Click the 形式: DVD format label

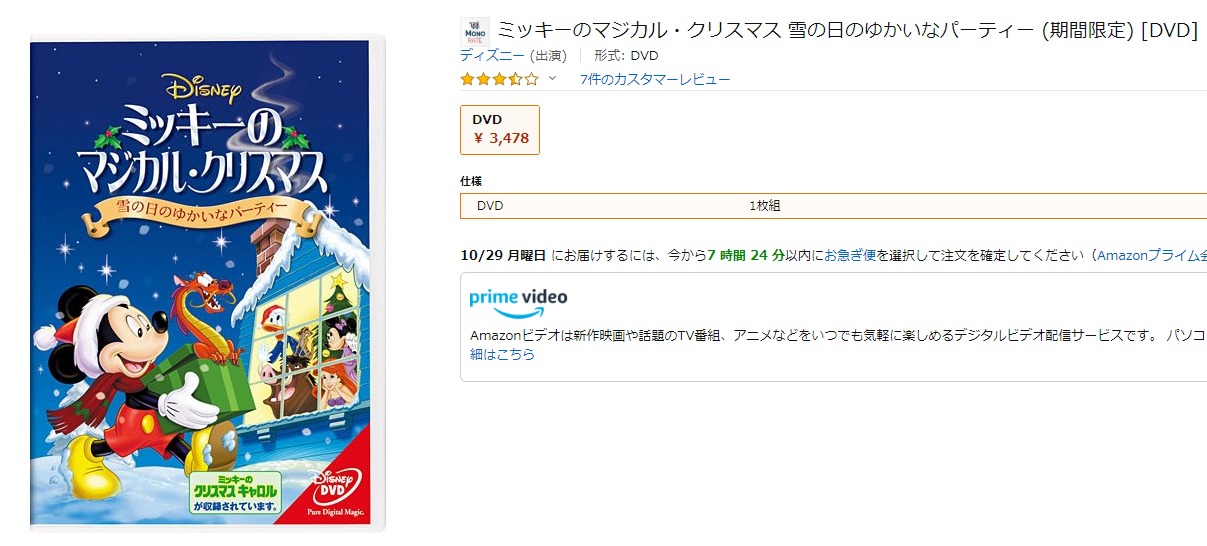coord(626,55)
